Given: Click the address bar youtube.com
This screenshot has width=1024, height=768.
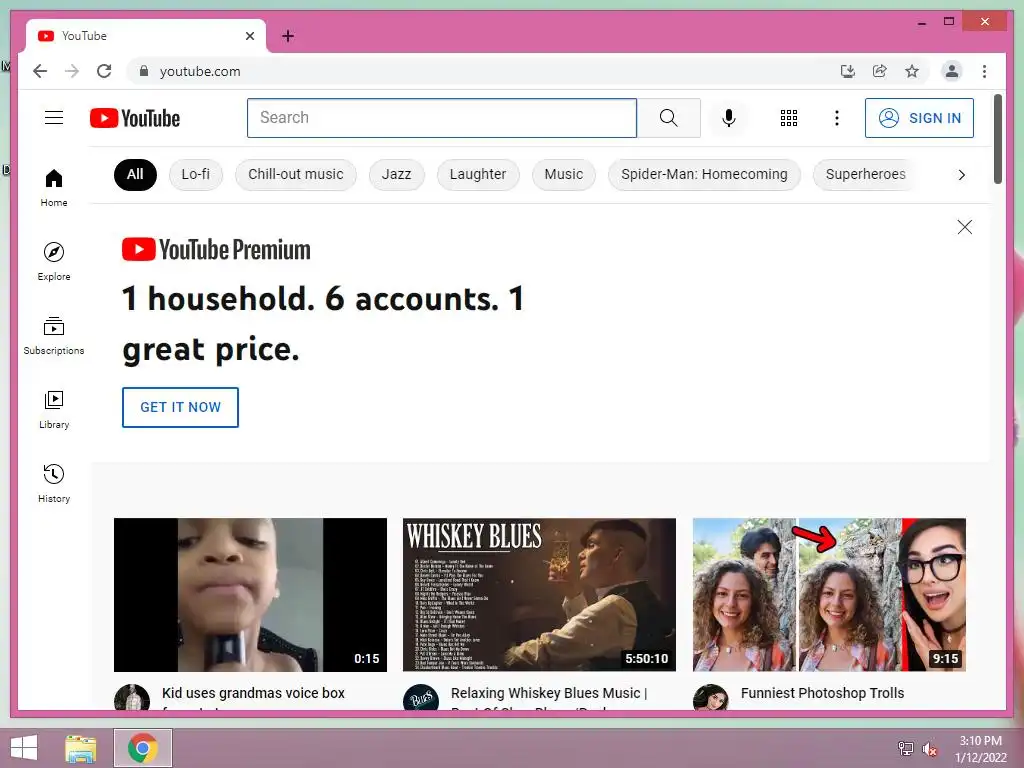Looking at the screenshot, I should click(x=200, y=71).
